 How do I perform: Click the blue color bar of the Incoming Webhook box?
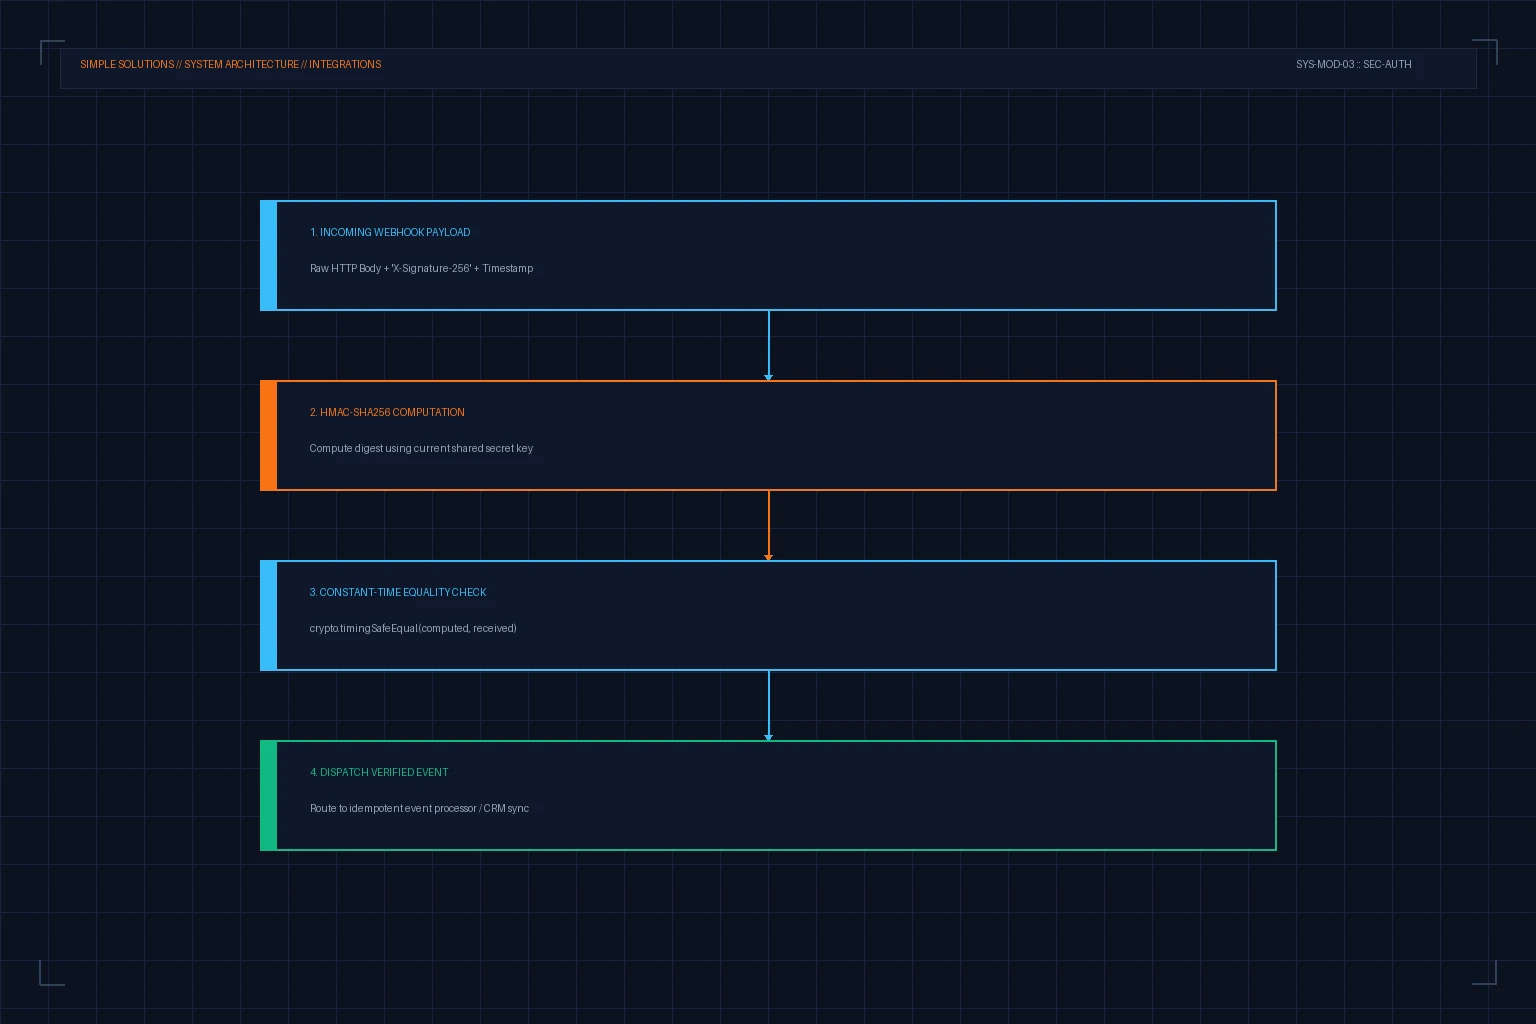(x=268, y=255)
